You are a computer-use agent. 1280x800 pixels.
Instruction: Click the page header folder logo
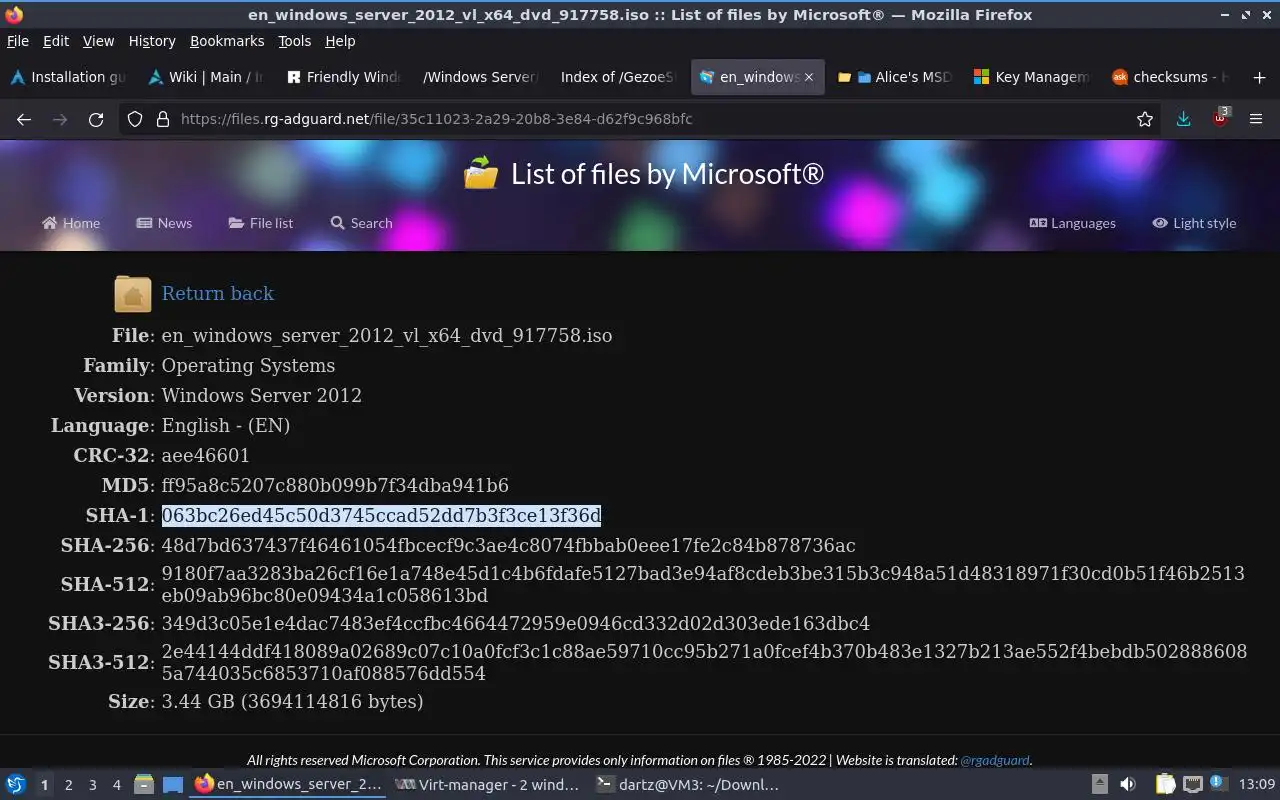click(481, 173)
